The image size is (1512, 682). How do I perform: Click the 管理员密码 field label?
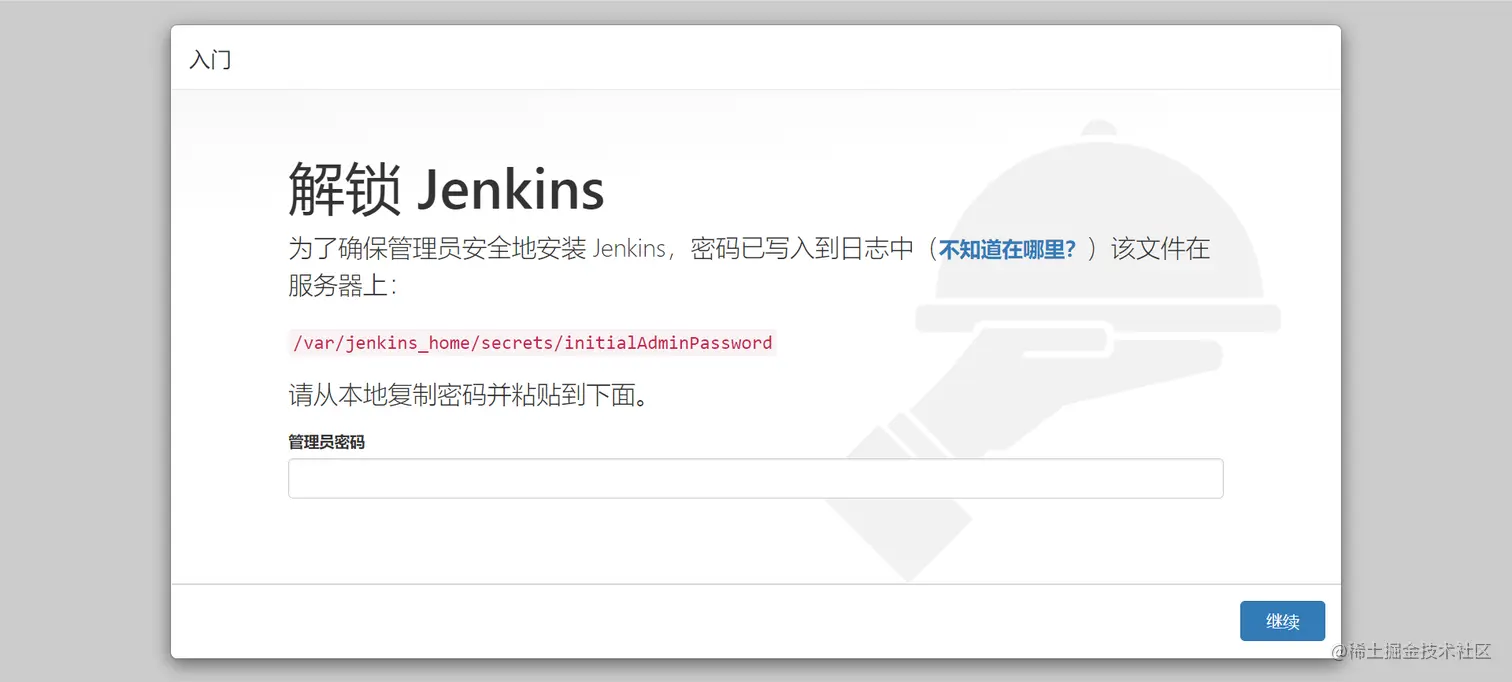(x=324, y=442)
